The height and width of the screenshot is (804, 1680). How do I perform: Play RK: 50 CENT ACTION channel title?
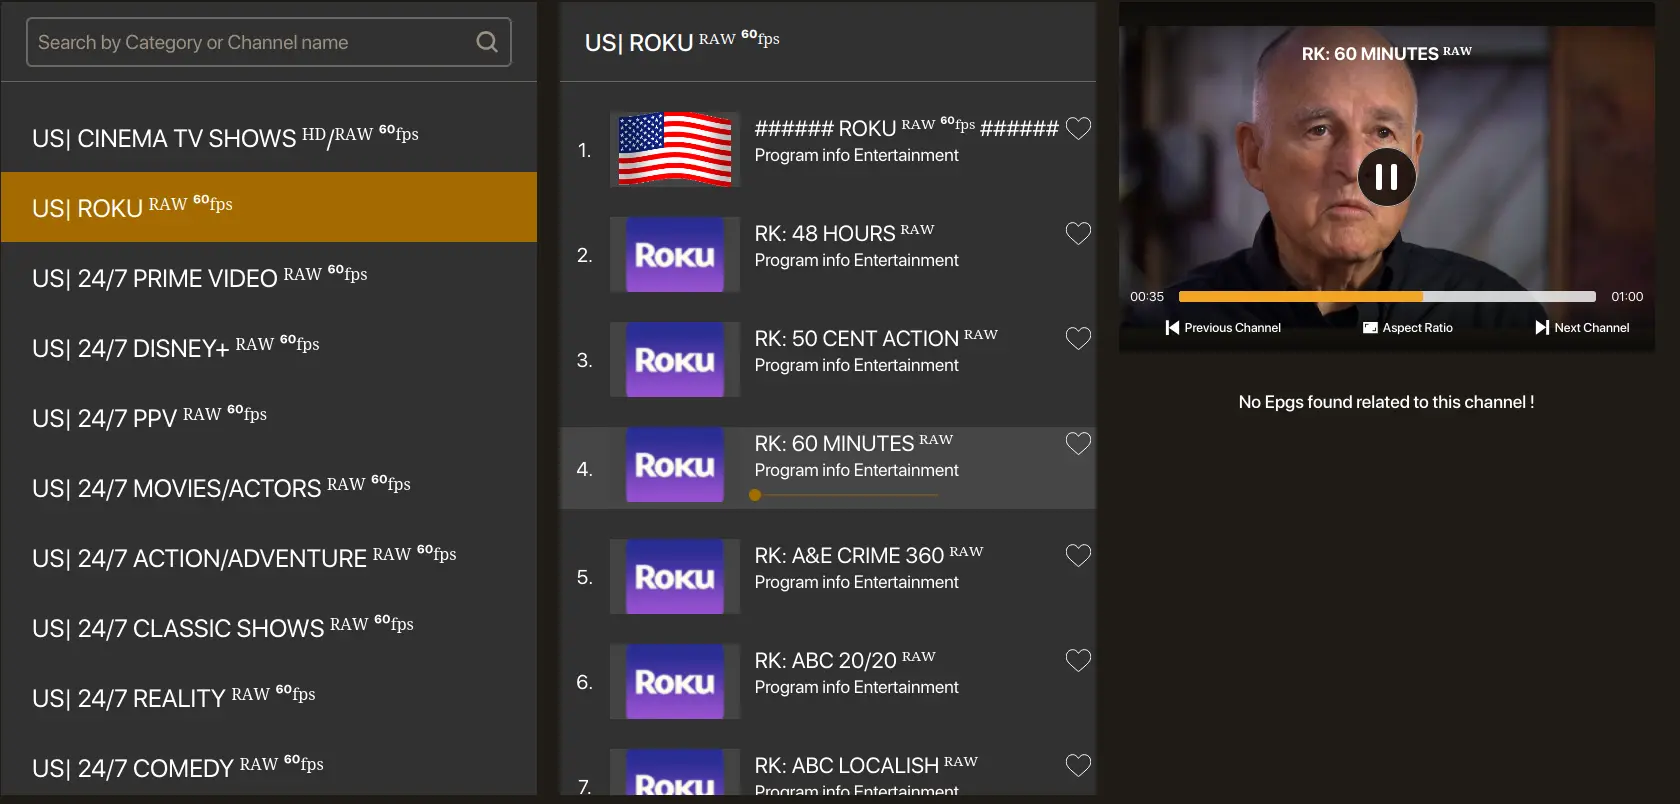(876, 338)
